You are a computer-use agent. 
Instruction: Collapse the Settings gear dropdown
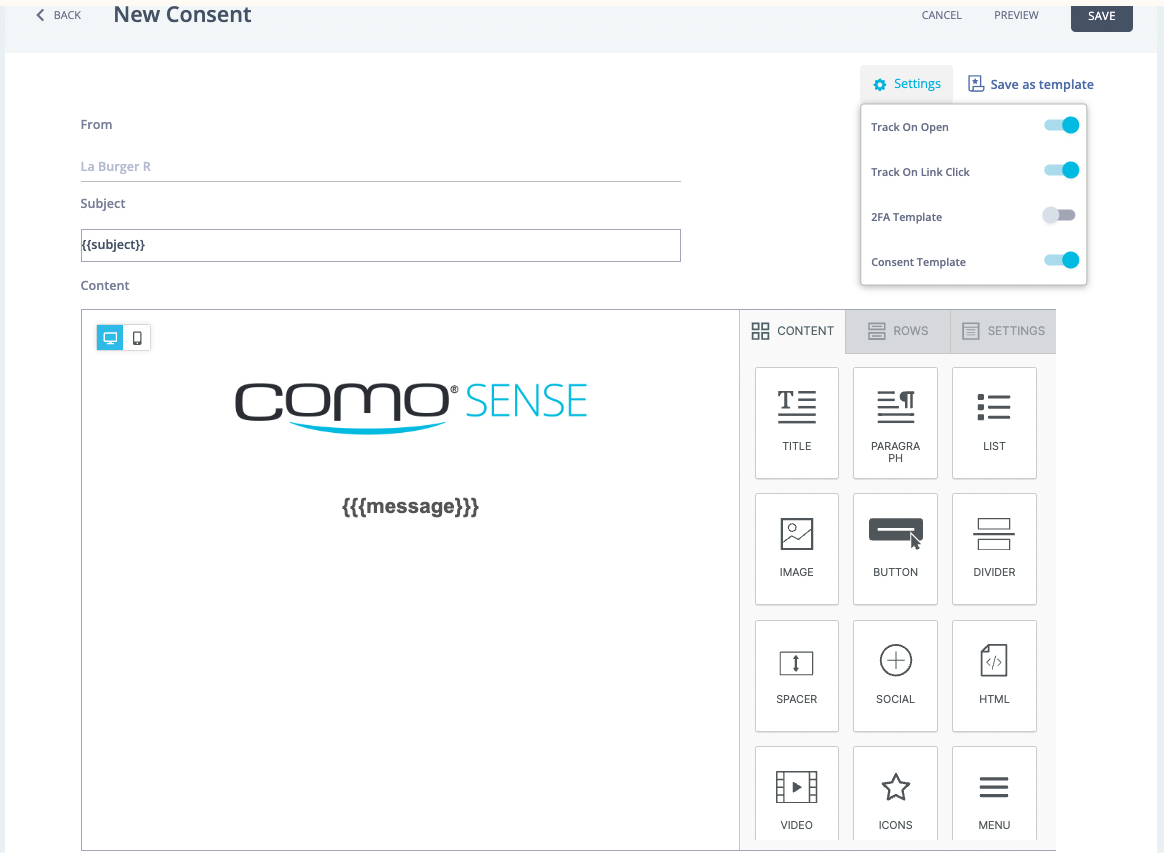pos(906,84)
